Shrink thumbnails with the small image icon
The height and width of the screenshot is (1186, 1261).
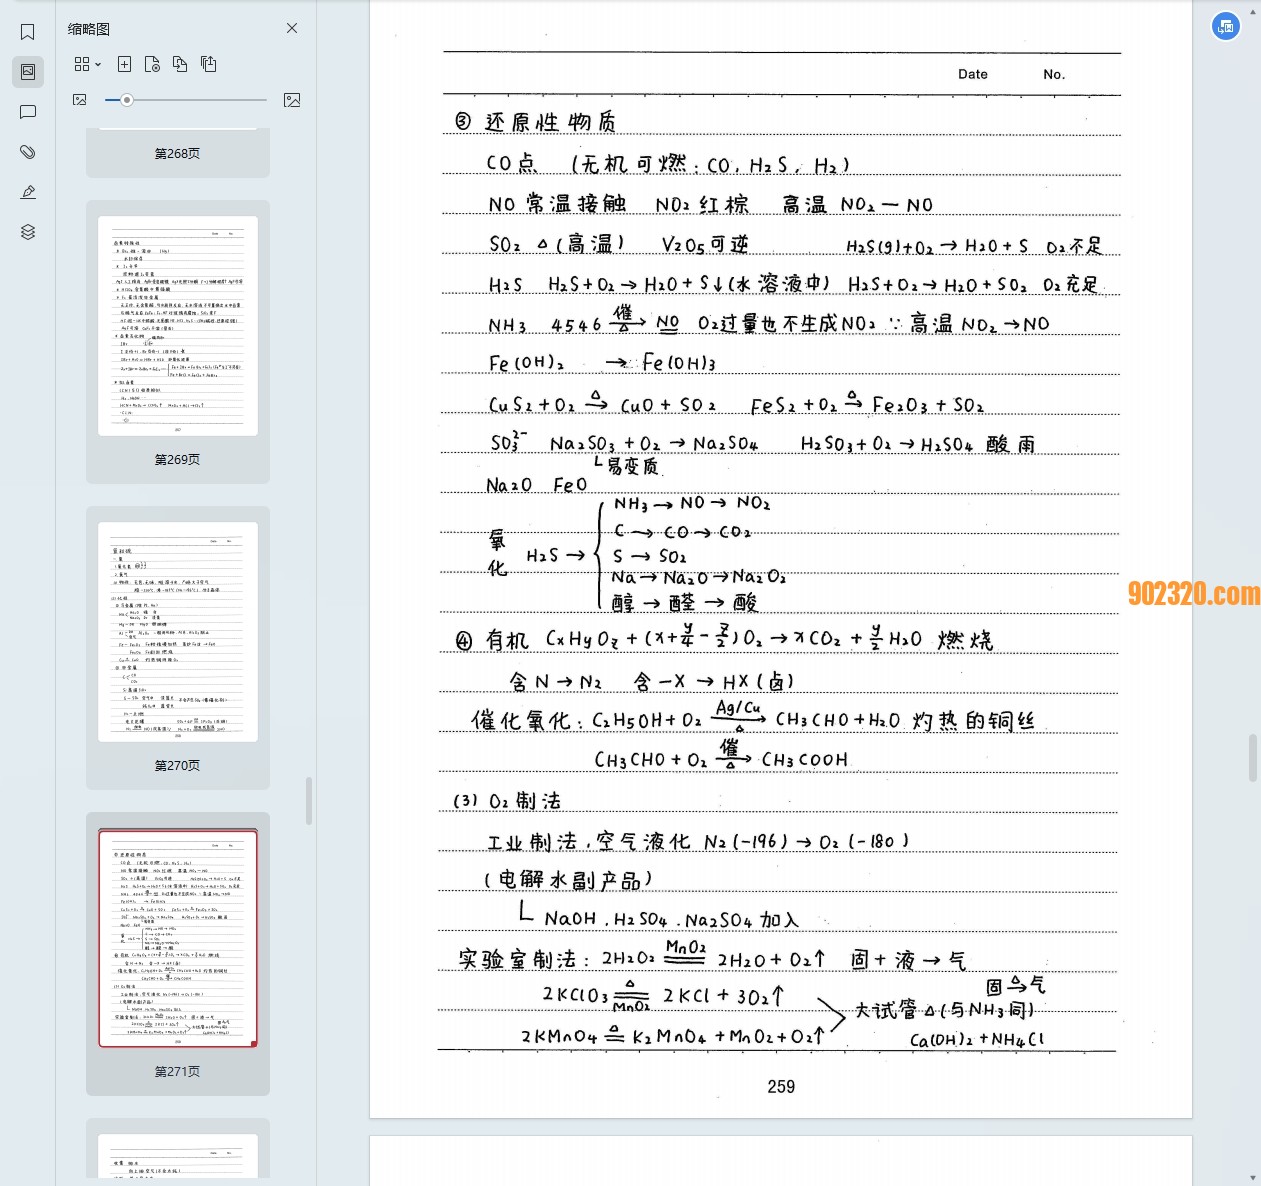pyautogui.click(x=80, y=100)
